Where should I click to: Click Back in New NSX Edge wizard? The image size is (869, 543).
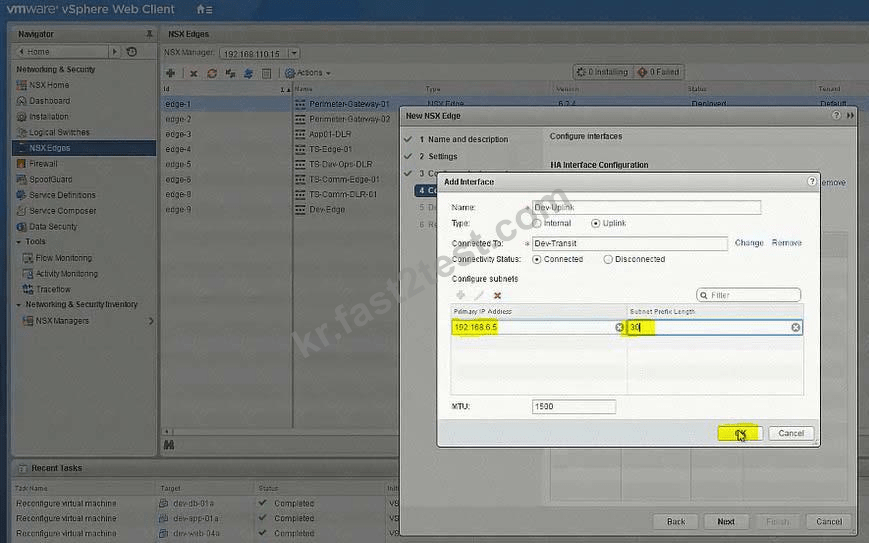tap(676, 521)
